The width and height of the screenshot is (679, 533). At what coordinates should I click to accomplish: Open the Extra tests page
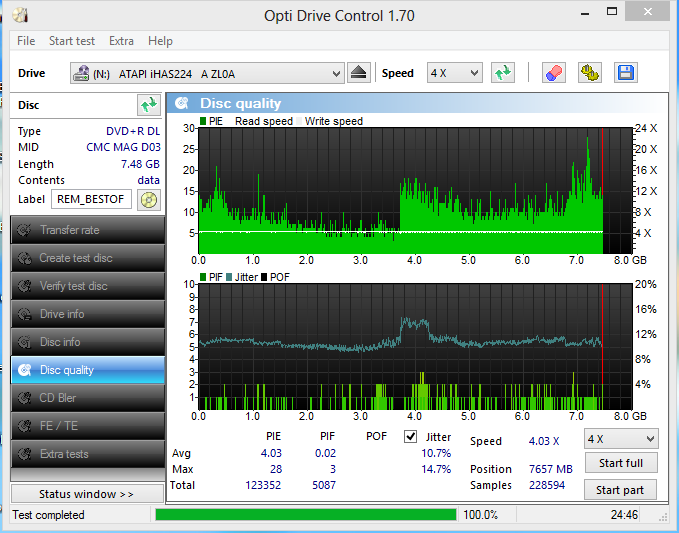click(x=87, y=454)
